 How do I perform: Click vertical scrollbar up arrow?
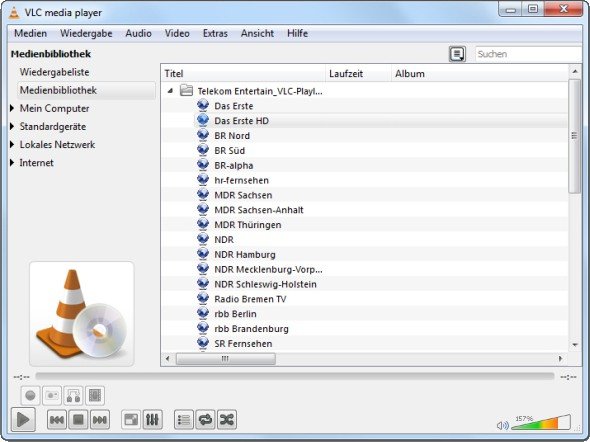click(575, 71)
